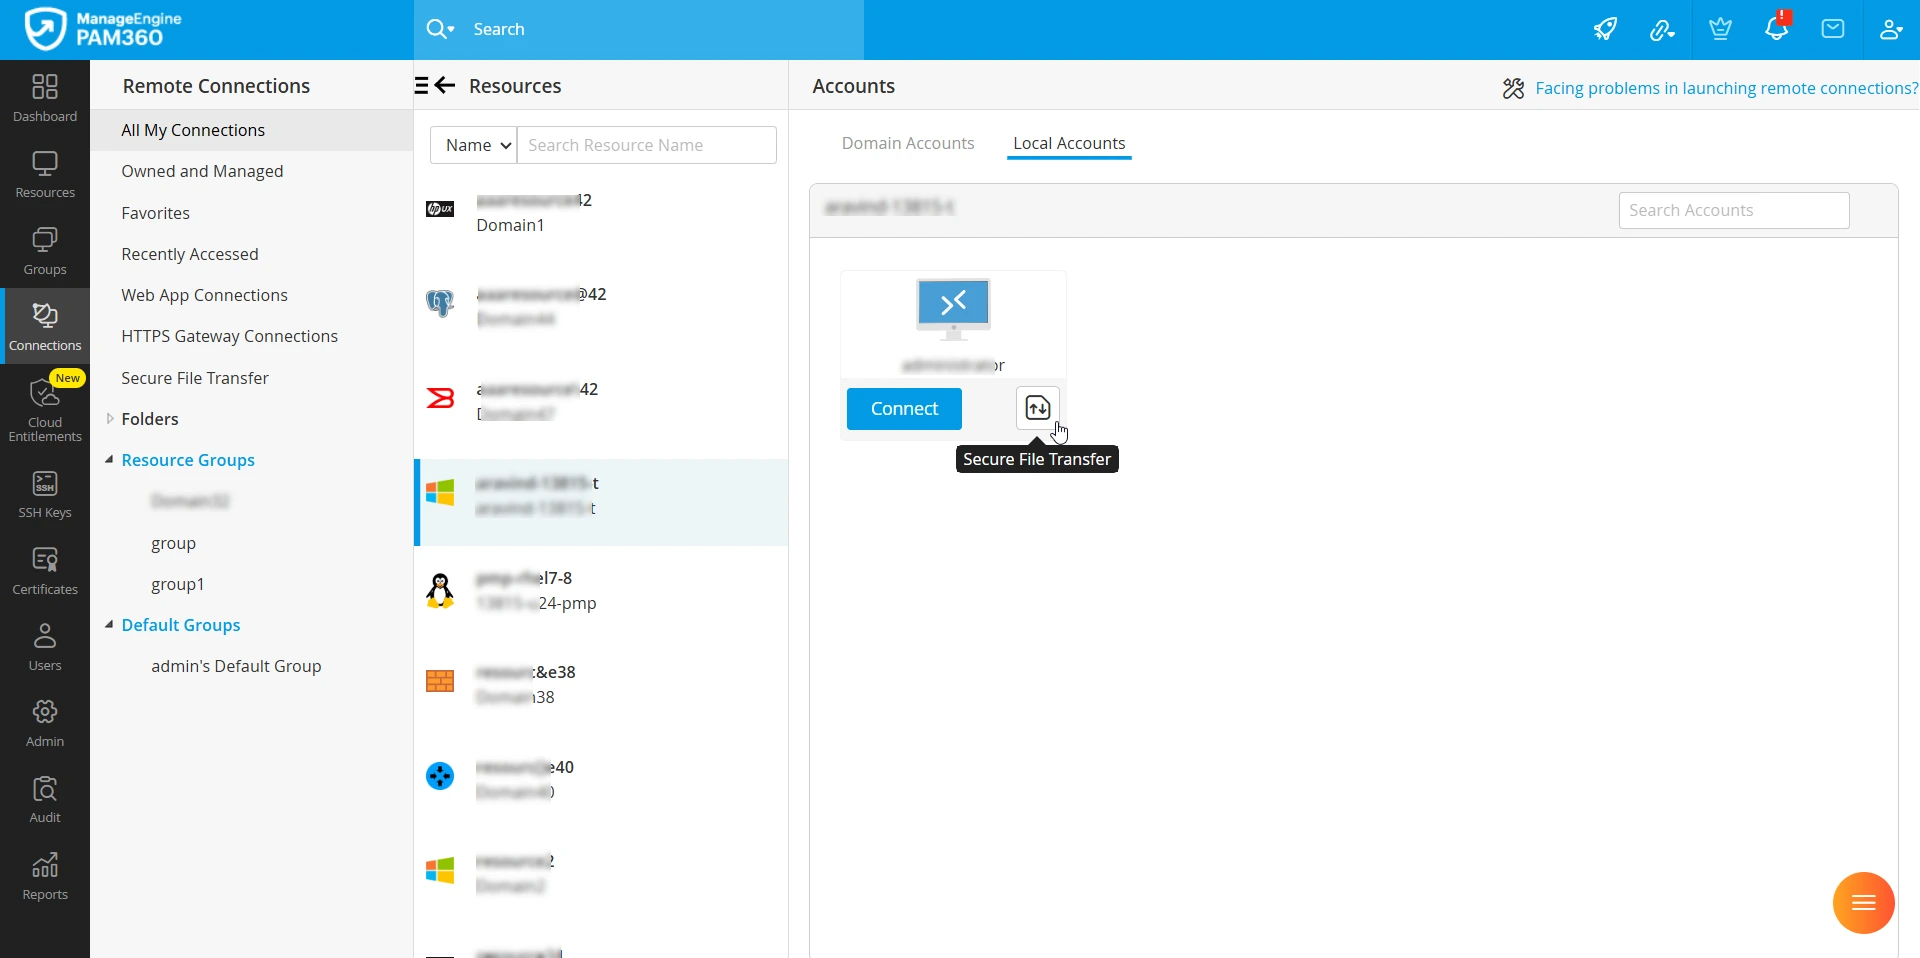Viewport: 1920px width, 958px height.
Task: Click the user profile icon in the header
Action: (1890, 29)
